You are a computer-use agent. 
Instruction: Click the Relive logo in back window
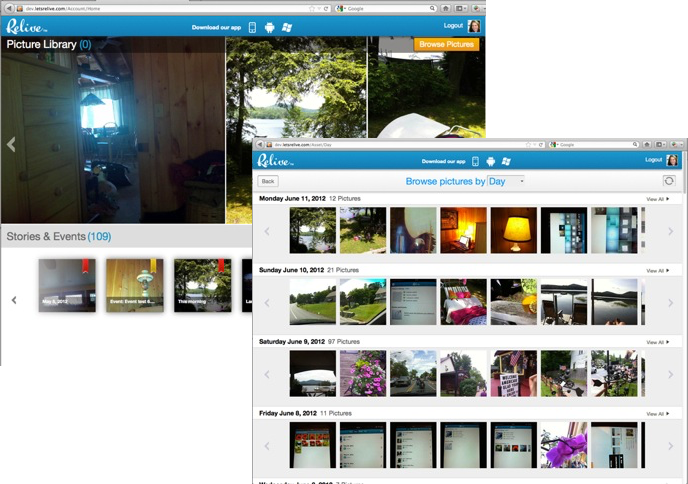tap(26, 27)
